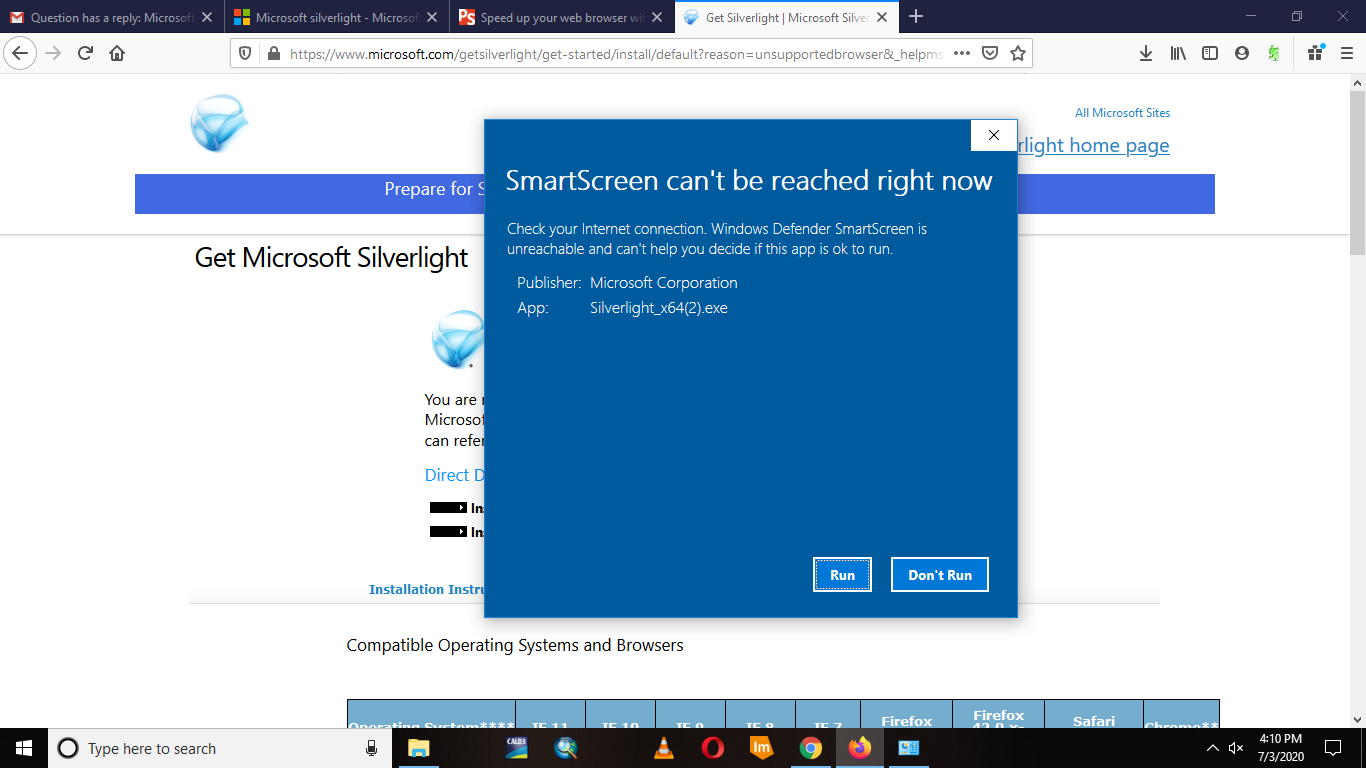
Task: Open the Action Center notifications
Action: coord(1332,748)
